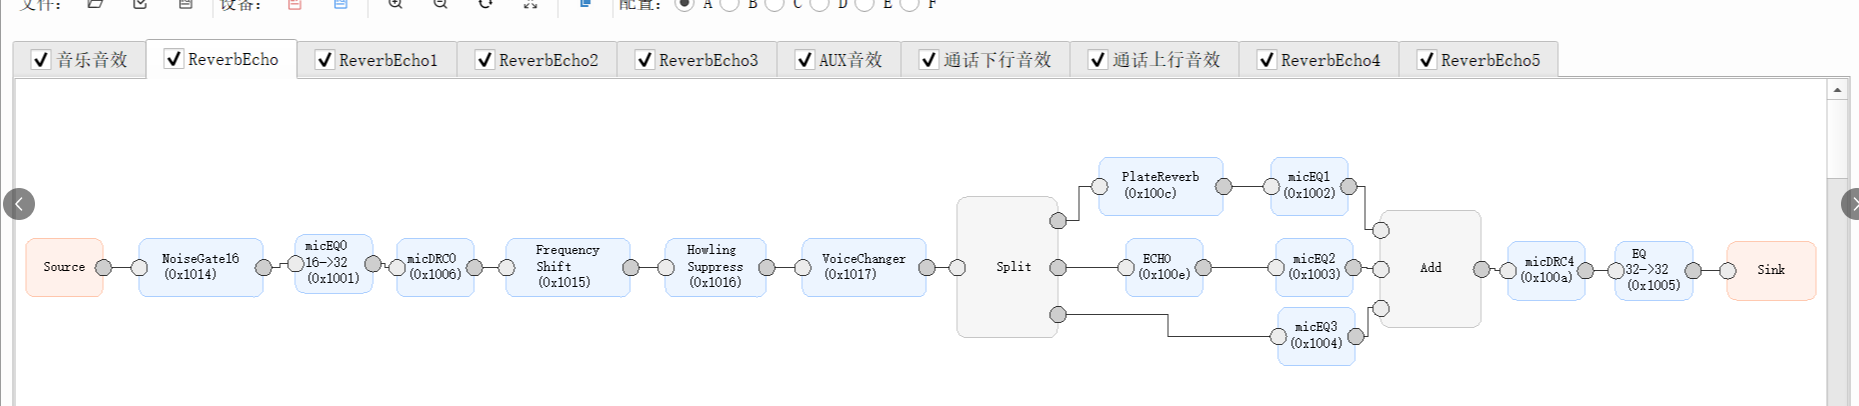Select configuration radio D
The image size is (1859, 406).
(819, 4)
